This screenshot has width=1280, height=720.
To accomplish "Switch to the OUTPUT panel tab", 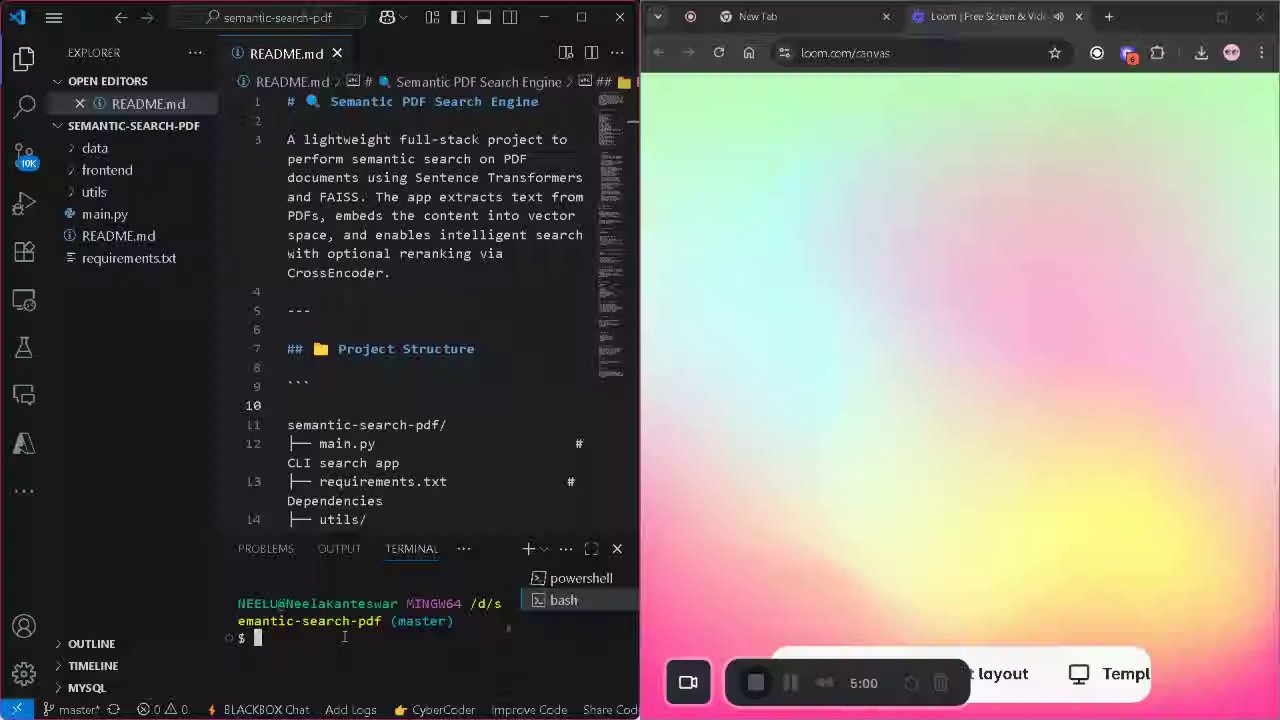I will click(339, 549).
